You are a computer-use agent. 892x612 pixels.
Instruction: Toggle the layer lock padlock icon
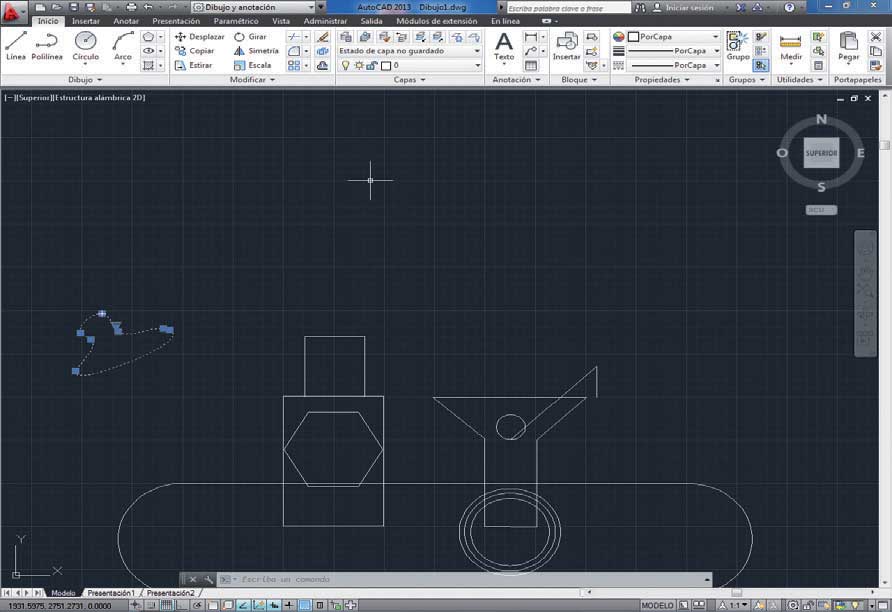tap(372, 65)
